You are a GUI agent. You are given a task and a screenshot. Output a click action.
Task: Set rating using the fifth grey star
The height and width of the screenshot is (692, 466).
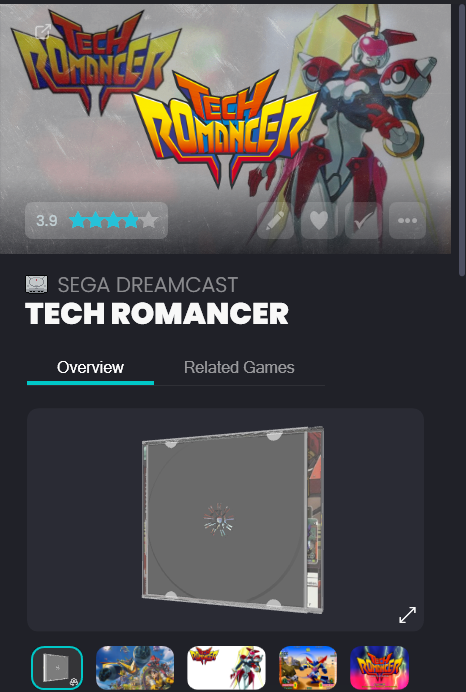pyautogui.click(x=149, y=220)
